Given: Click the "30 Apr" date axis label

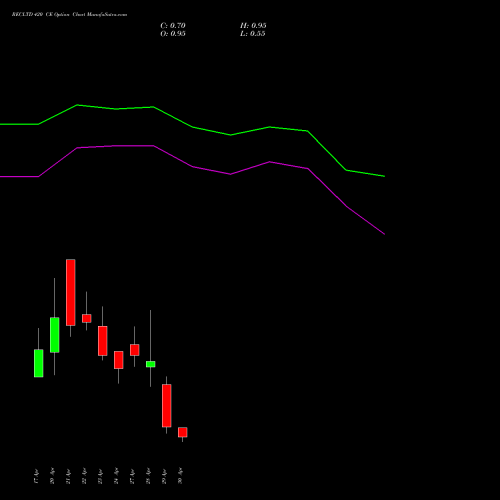Looking at the screenshot, I should (x=180, y=476).
